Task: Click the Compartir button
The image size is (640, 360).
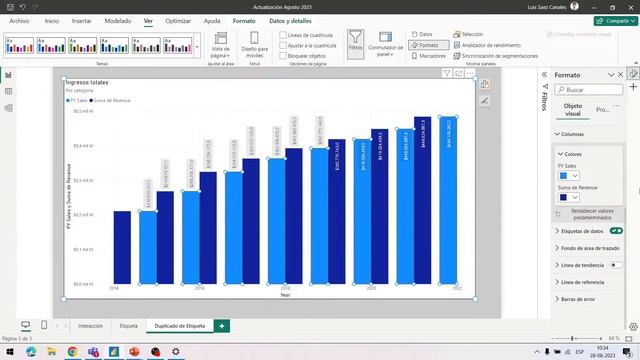Action: point(616,21)
